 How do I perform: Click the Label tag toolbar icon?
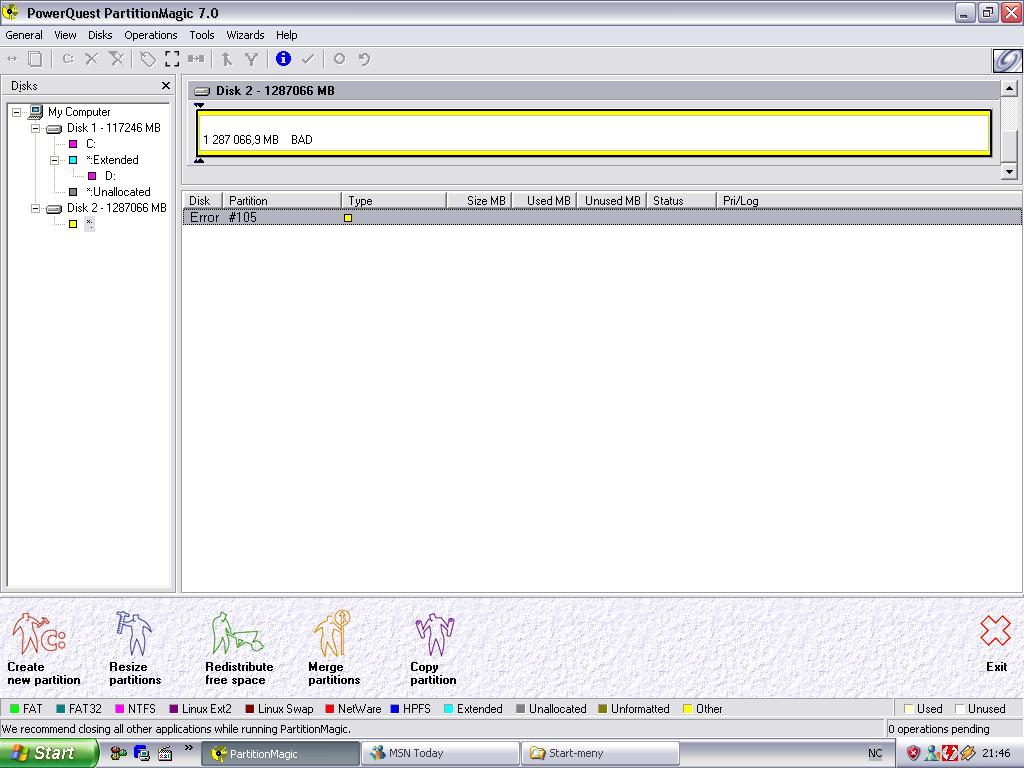pos(148,59)
